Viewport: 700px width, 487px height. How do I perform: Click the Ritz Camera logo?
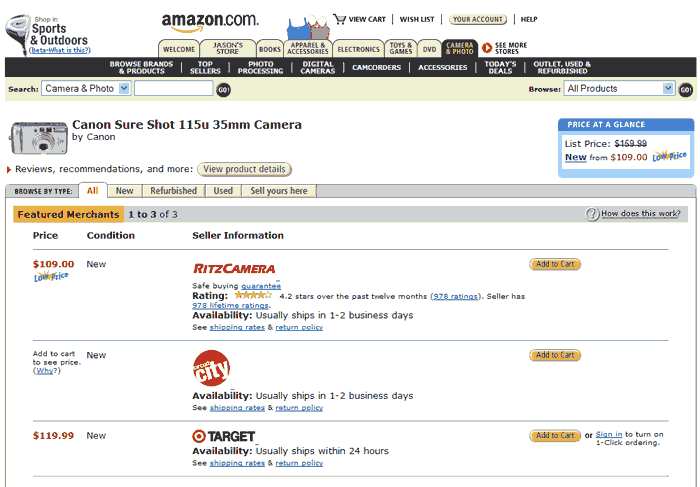tap(233, 269)
